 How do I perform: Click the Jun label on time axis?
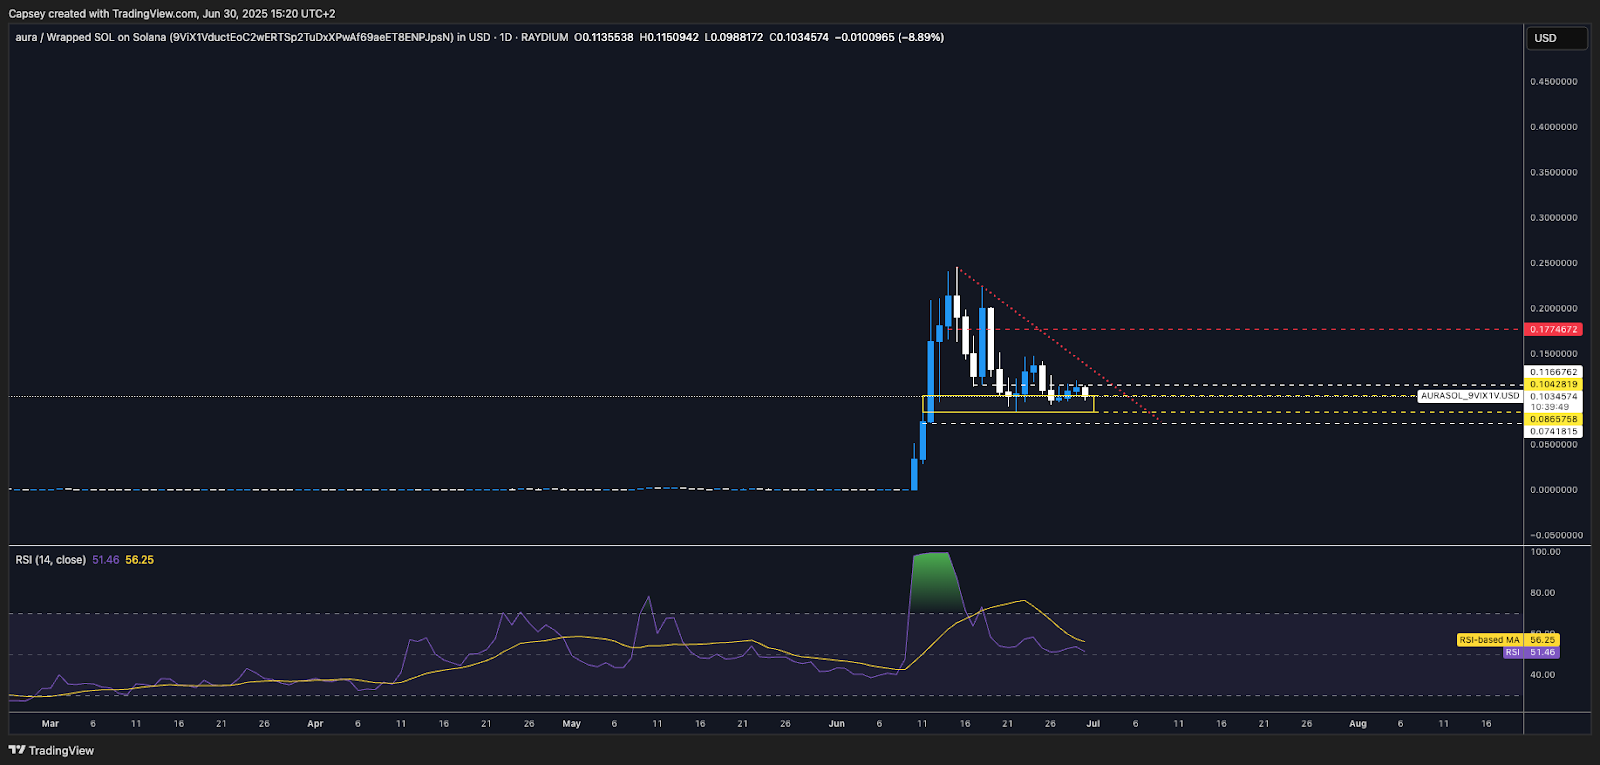coord(836,723)
